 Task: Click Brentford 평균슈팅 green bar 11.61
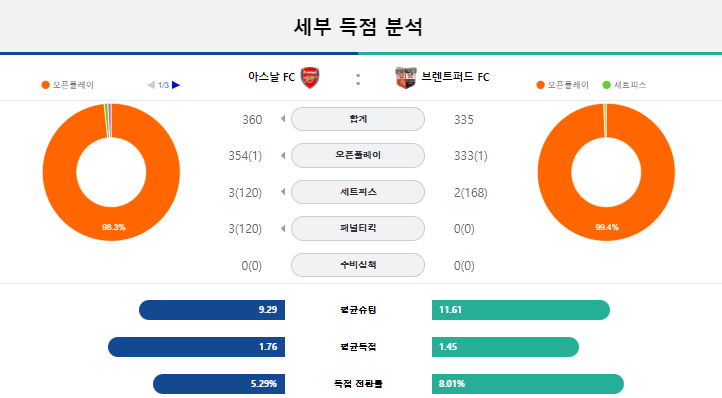[x=521, y=310]
